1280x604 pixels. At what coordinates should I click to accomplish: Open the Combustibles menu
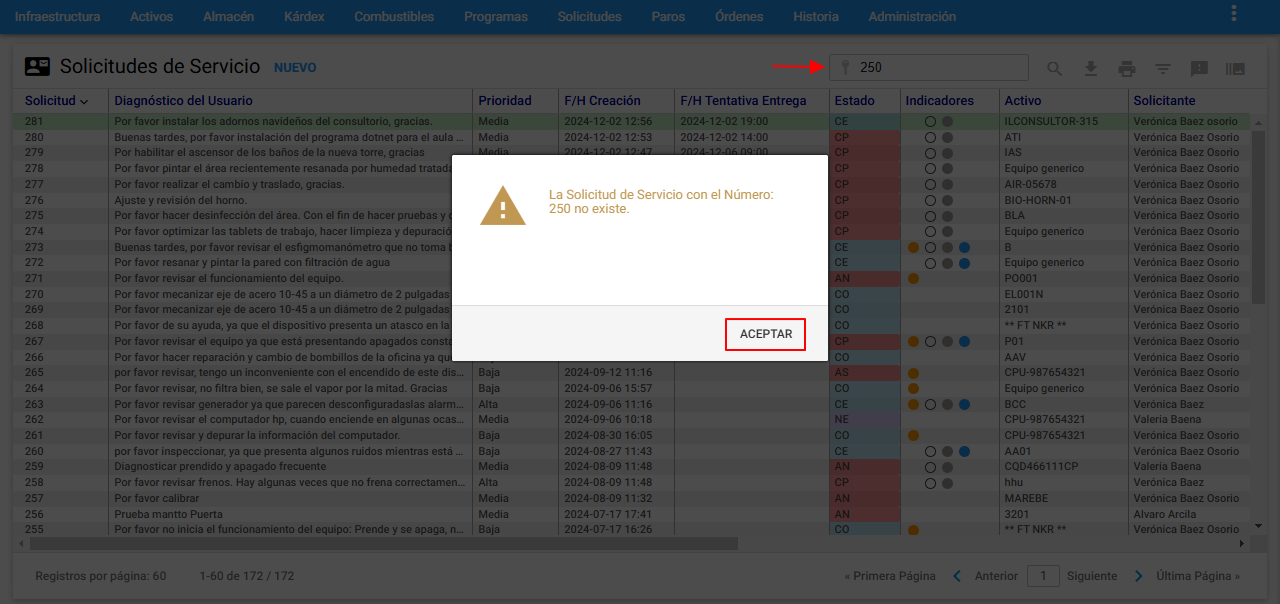[x=394, y=16]
